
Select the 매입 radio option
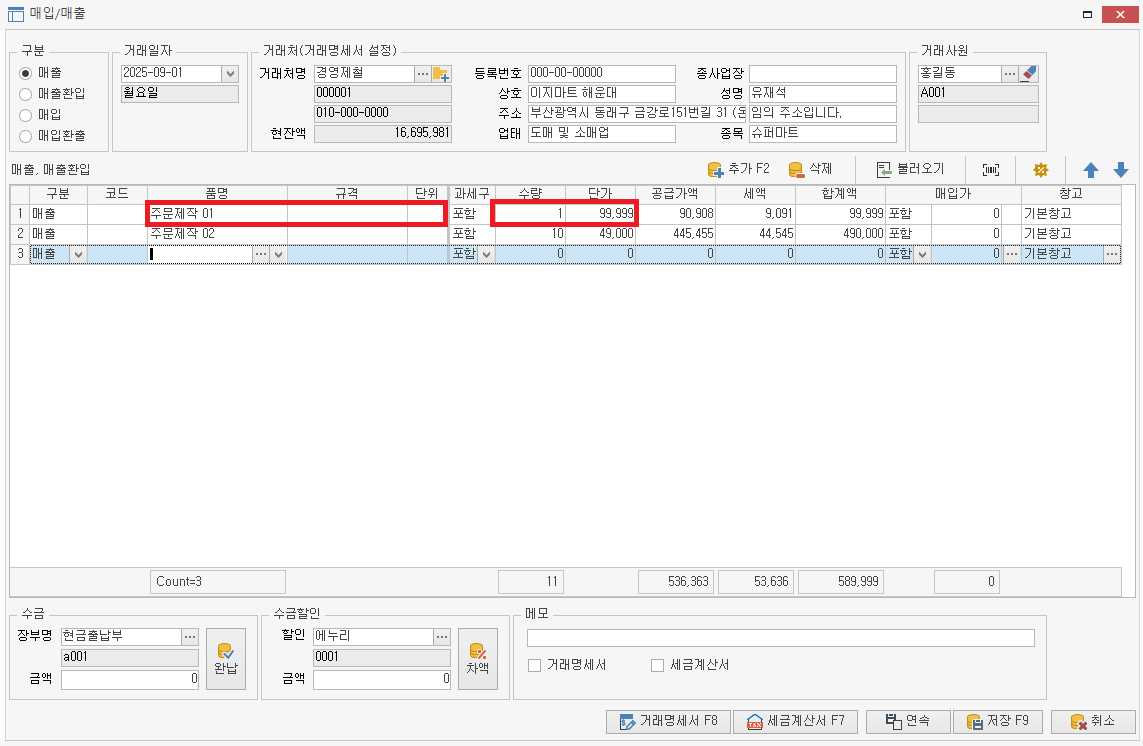click(26, 114)
